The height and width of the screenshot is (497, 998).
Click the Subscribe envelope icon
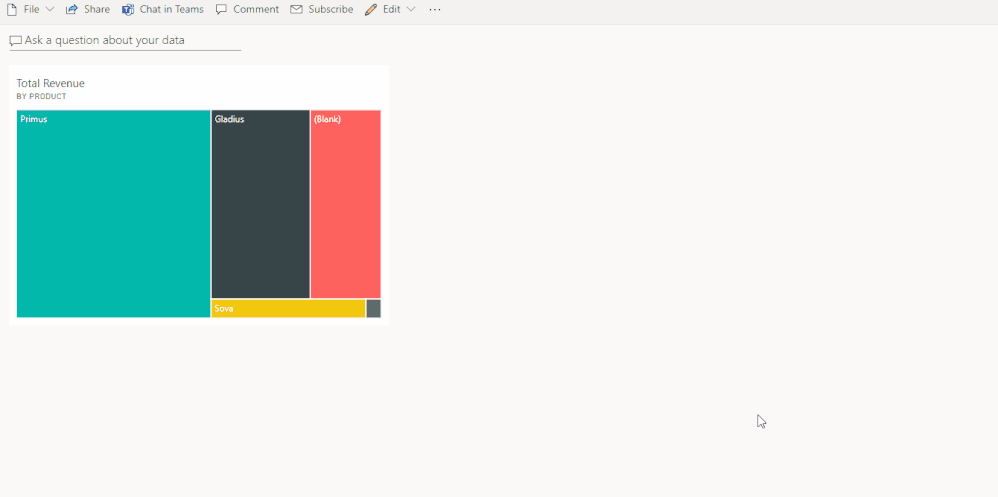(x=296, y=9)
